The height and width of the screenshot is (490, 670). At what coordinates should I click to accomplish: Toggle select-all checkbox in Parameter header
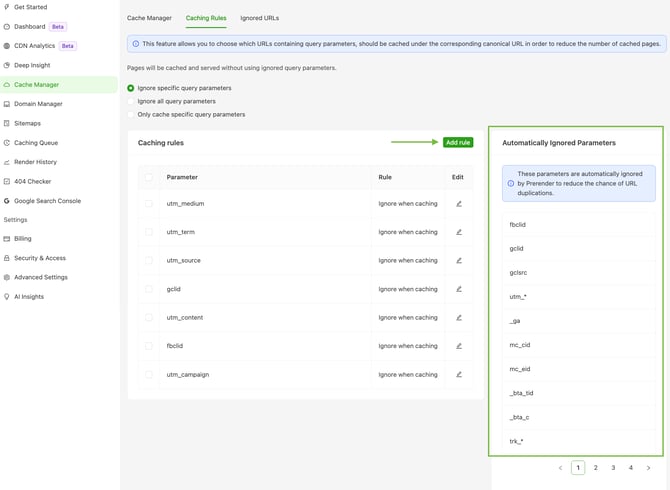pos(149,177)
